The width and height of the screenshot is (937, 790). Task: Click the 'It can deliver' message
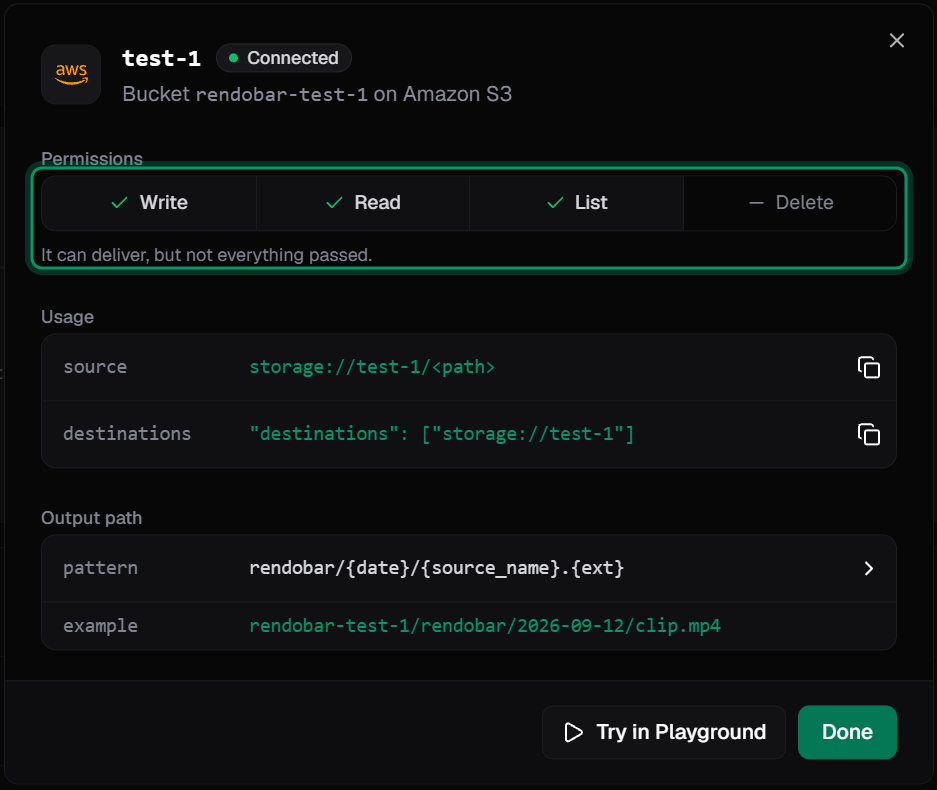pos(206,255)
